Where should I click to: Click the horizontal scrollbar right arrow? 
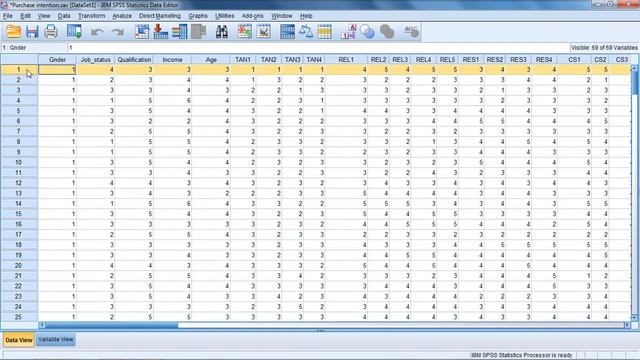click(x=627, y=325)
